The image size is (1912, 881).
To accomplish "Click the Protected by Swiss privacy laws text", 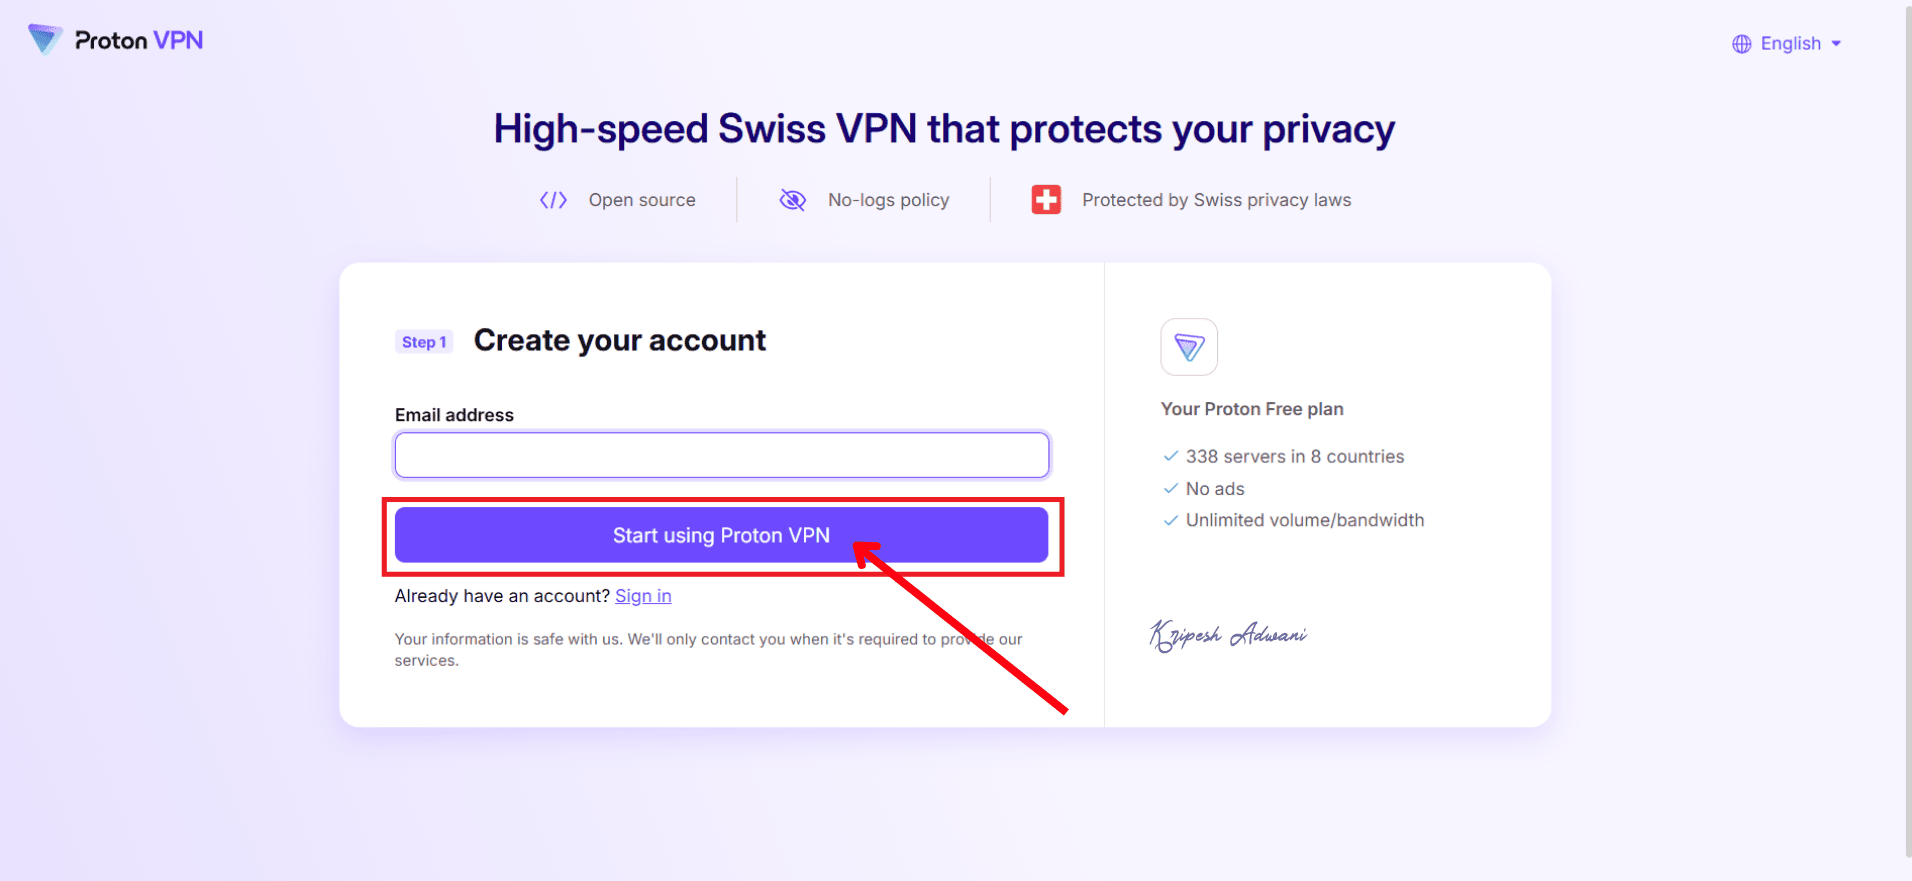I will (x=1216, y=200).
